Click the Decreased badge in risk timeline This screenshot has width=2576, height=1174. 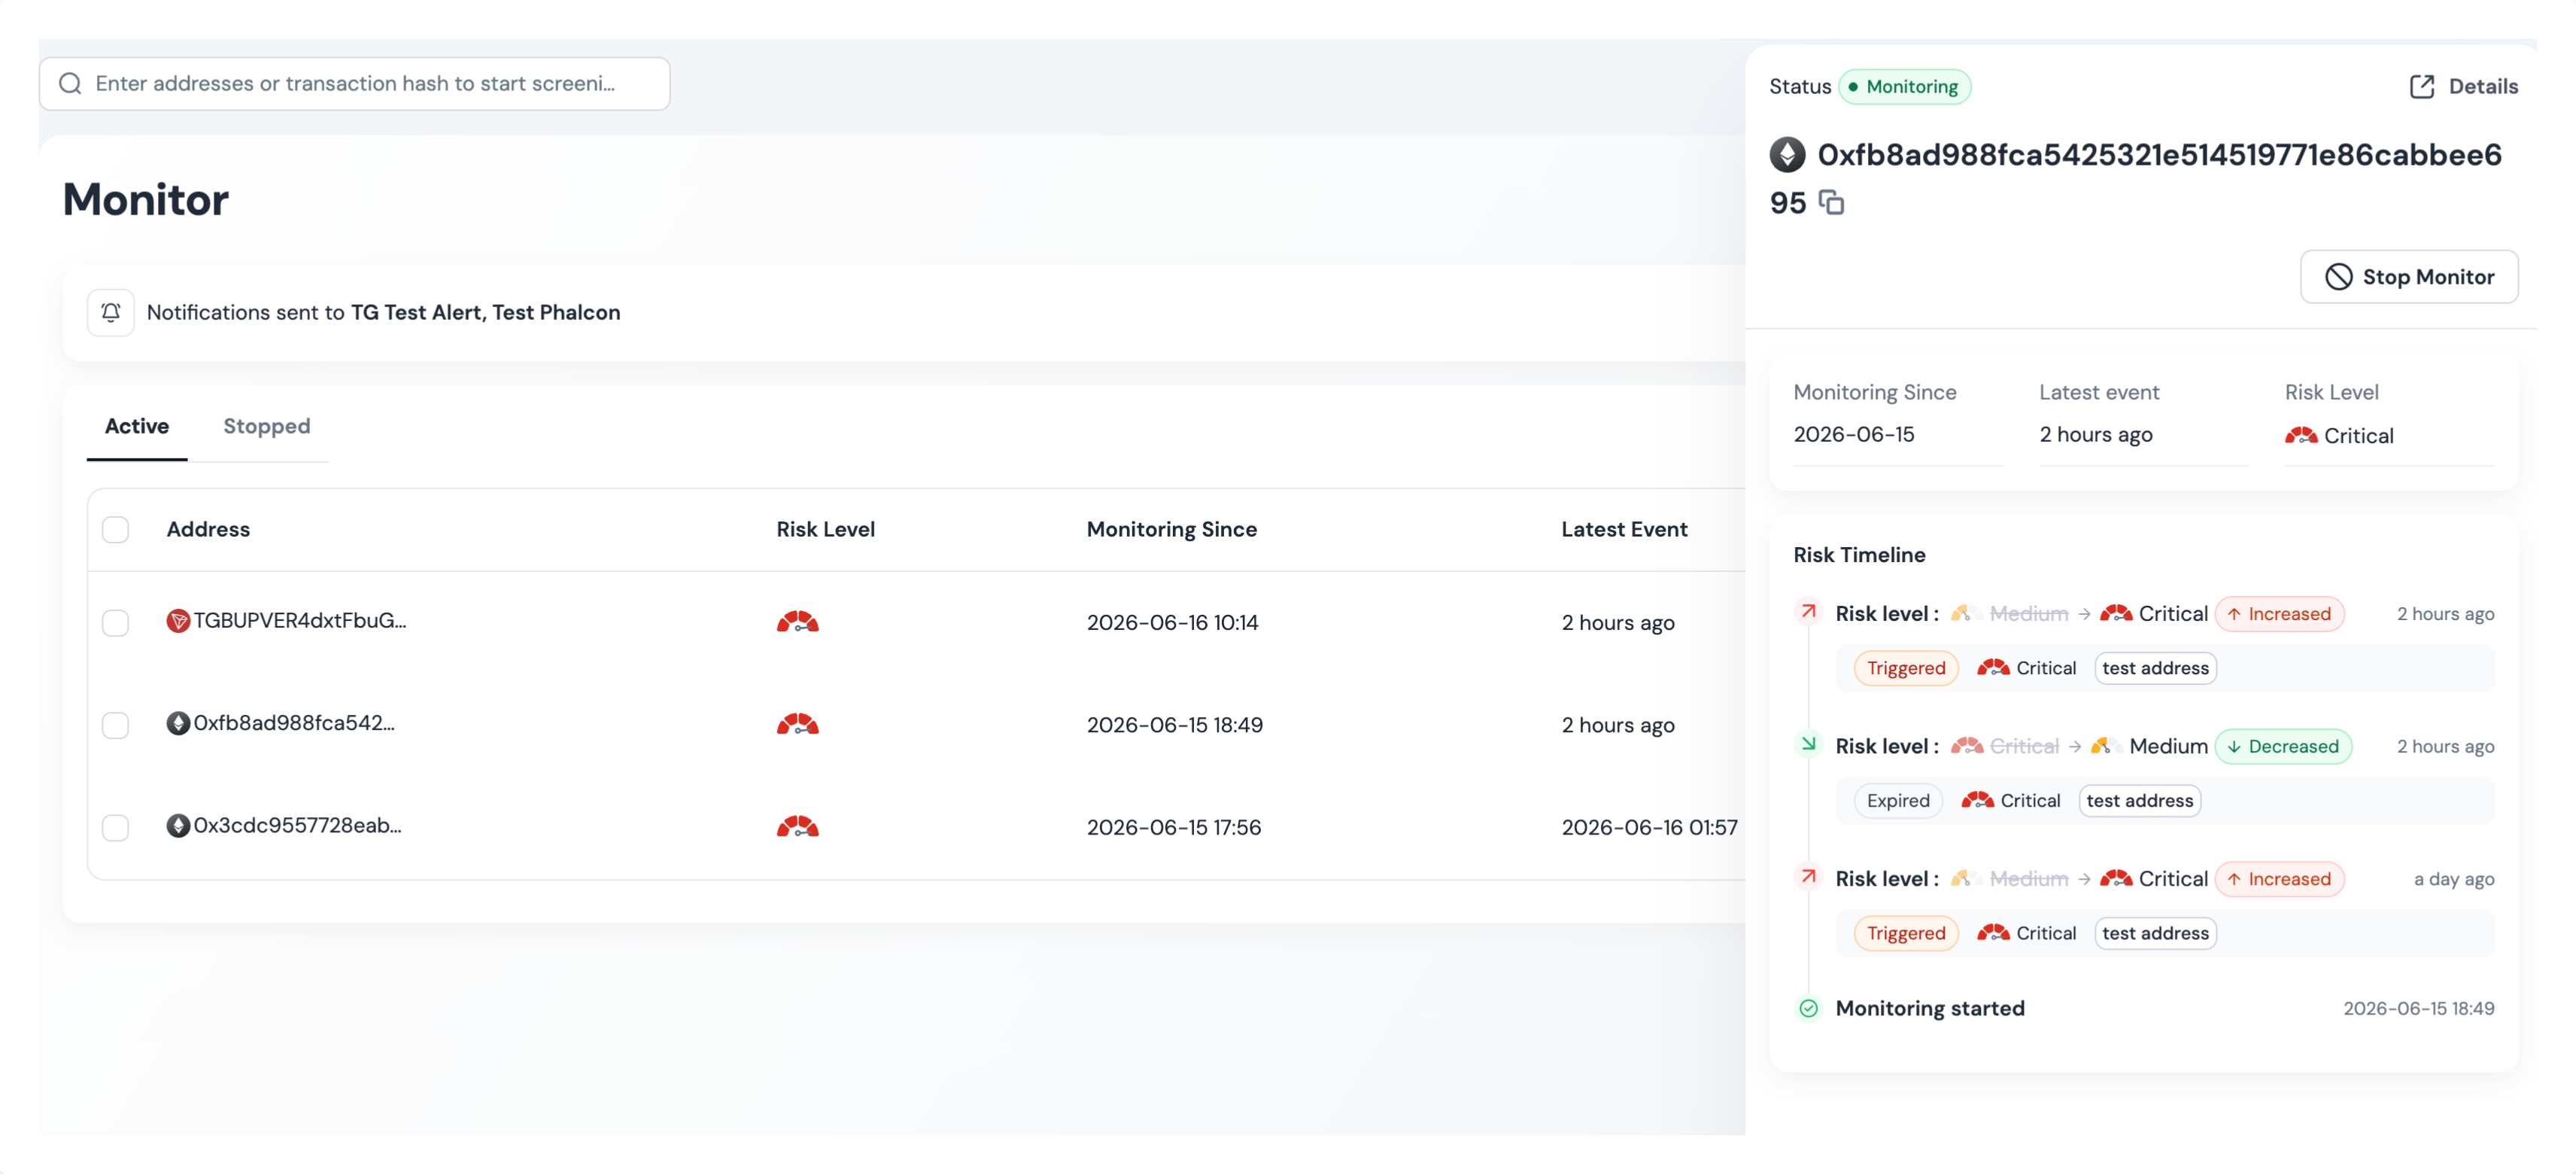pyautogui.click(x=2283, y=746)
